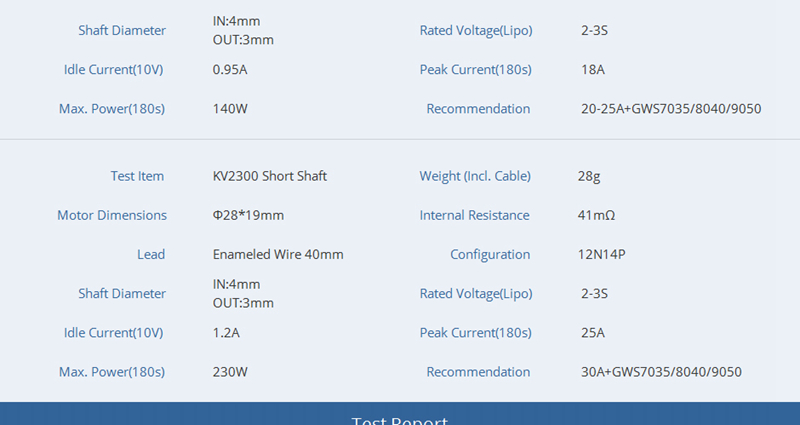800x425 pixels.
Task: Select the 28g weight value
Action: coord(590,176)
